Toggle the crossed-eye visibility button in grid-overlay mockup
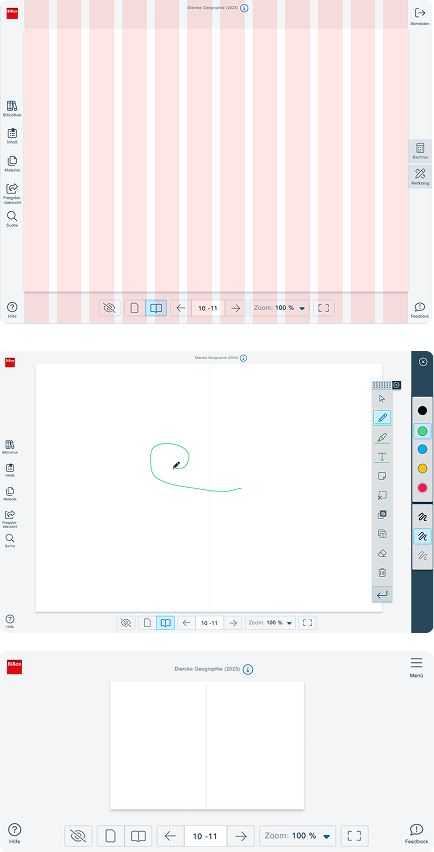 tap(110, 308)
